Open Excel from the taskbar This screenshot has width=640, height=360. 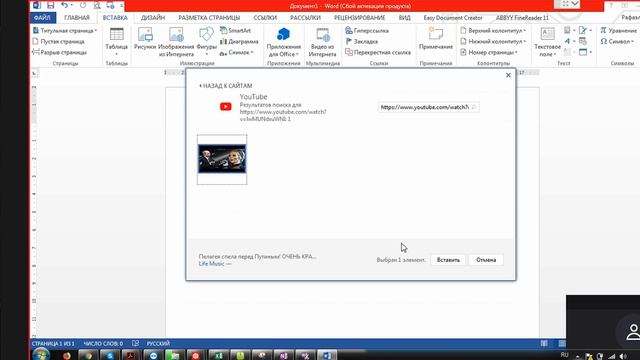(218, 356)
